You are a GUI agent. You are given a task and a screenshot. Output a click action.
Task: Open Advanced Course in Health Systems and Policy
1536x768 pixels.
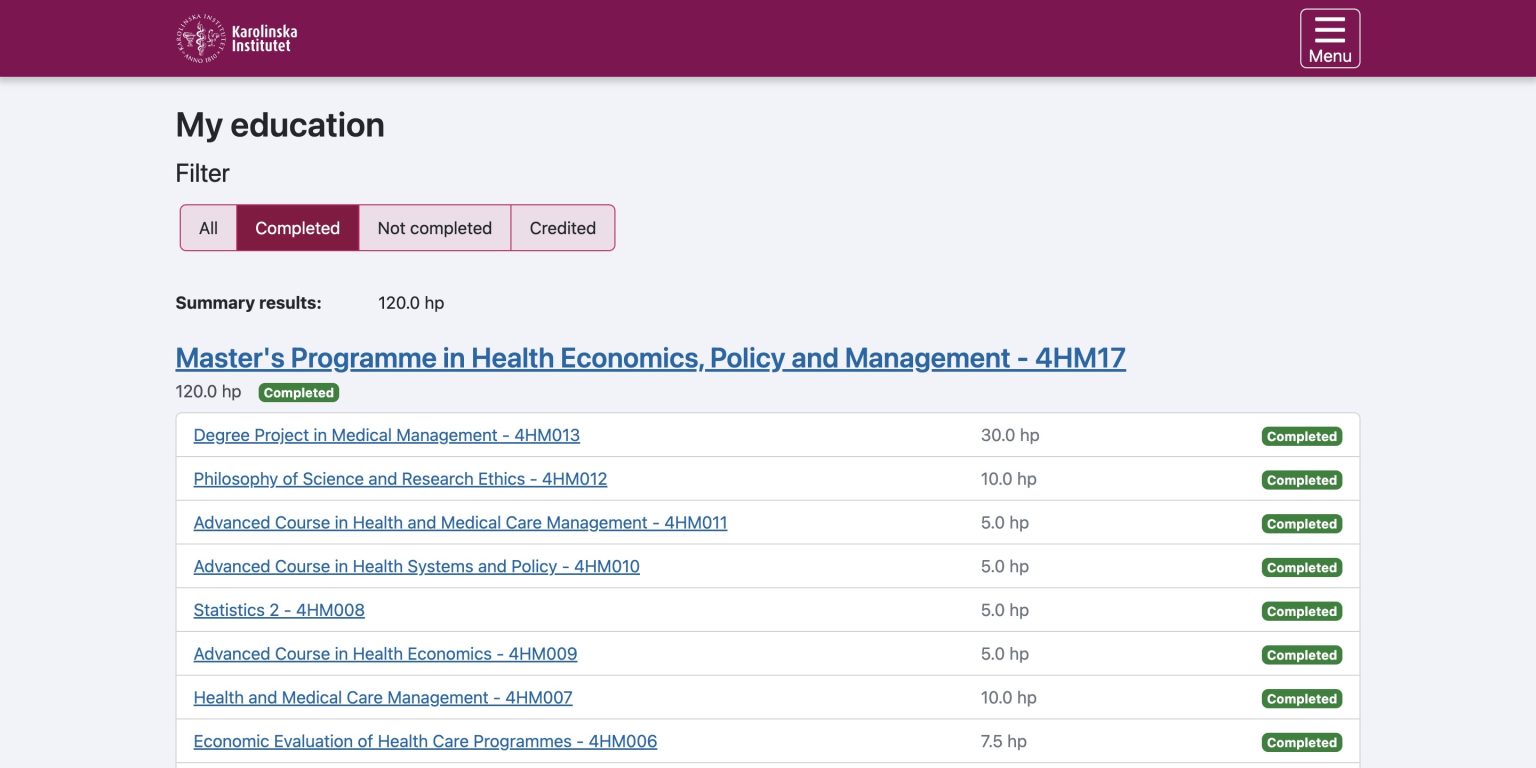(x=416, y=567)
